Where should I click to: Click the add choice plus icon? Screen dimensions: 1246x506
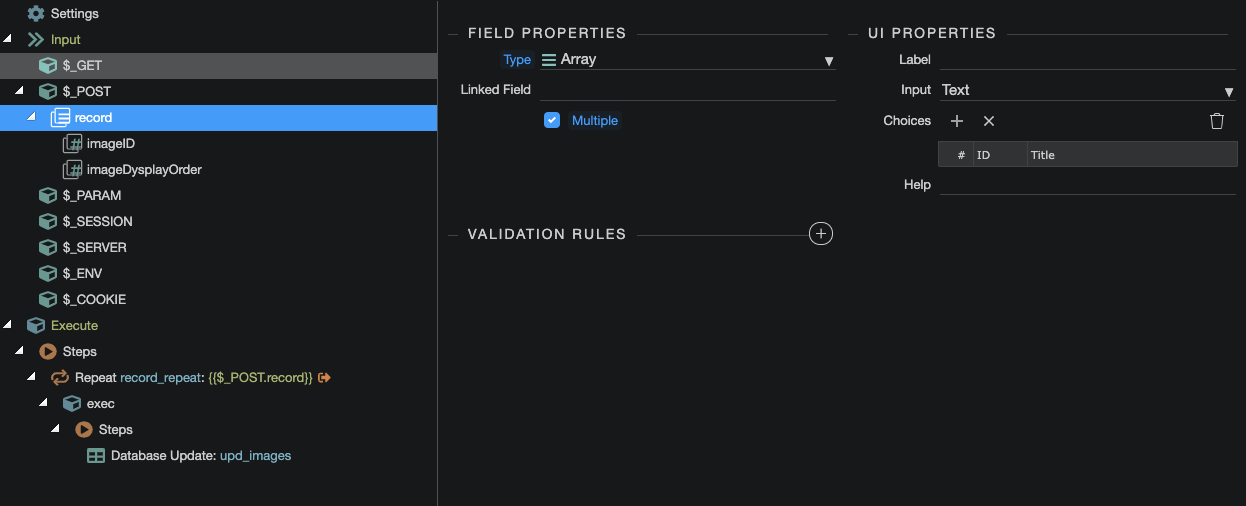(x=956, y=121)
